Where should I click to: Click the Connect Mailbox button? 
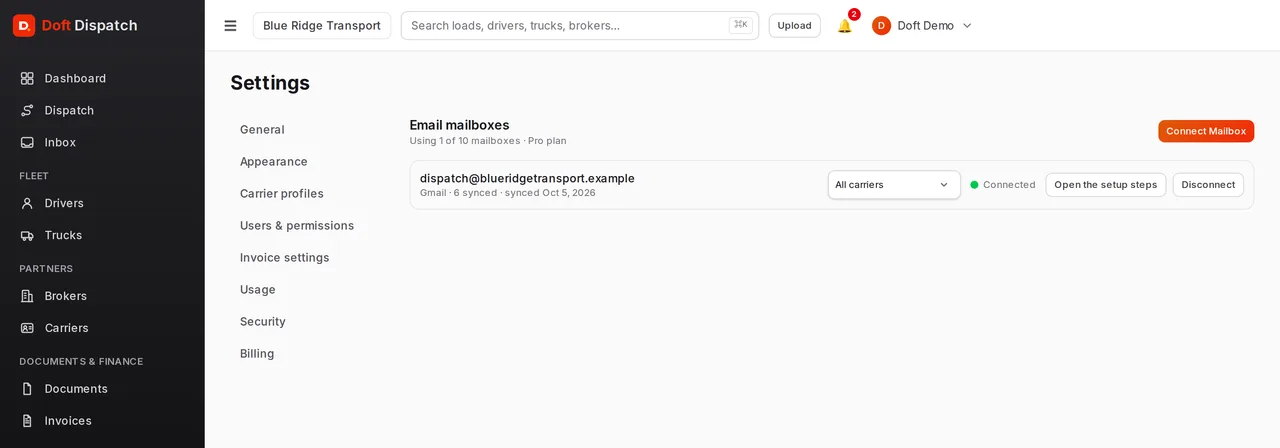pyautogui.click(x=1206, y=131)
